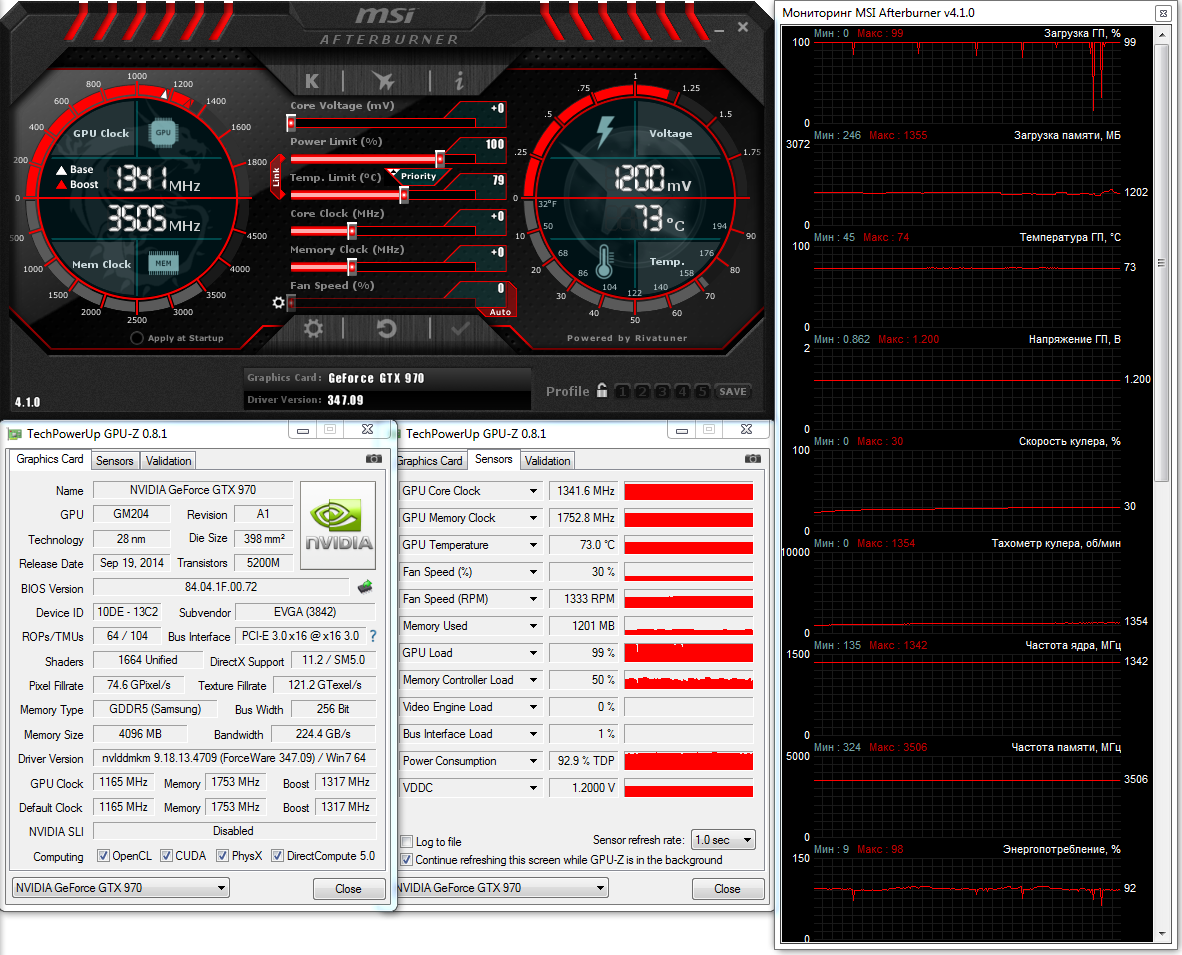This screenshot has height=955, width=1182.
Task: Open Power Consumption sensor dropdown
Action: coord(533,761)
